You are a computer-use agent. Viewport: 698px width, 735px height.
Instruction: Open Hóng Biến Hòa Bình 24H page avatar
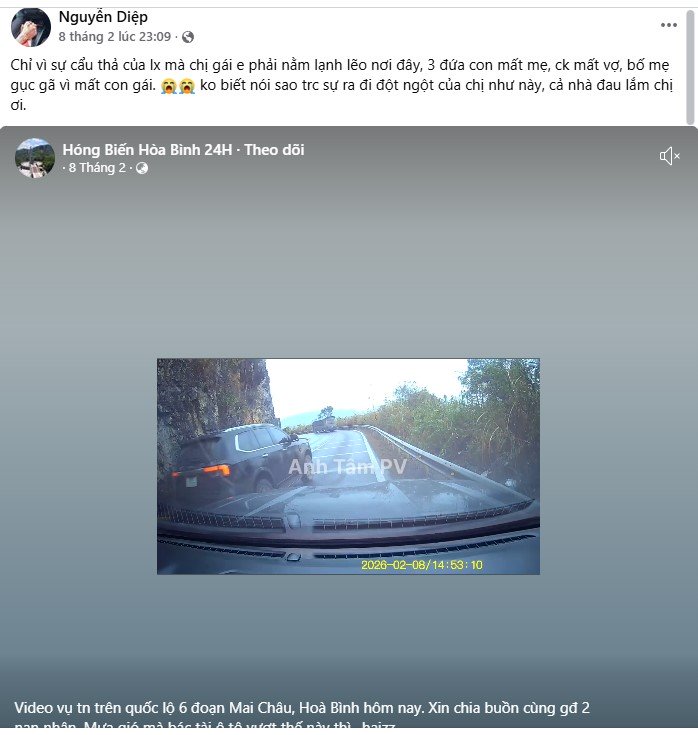point(35,158)
